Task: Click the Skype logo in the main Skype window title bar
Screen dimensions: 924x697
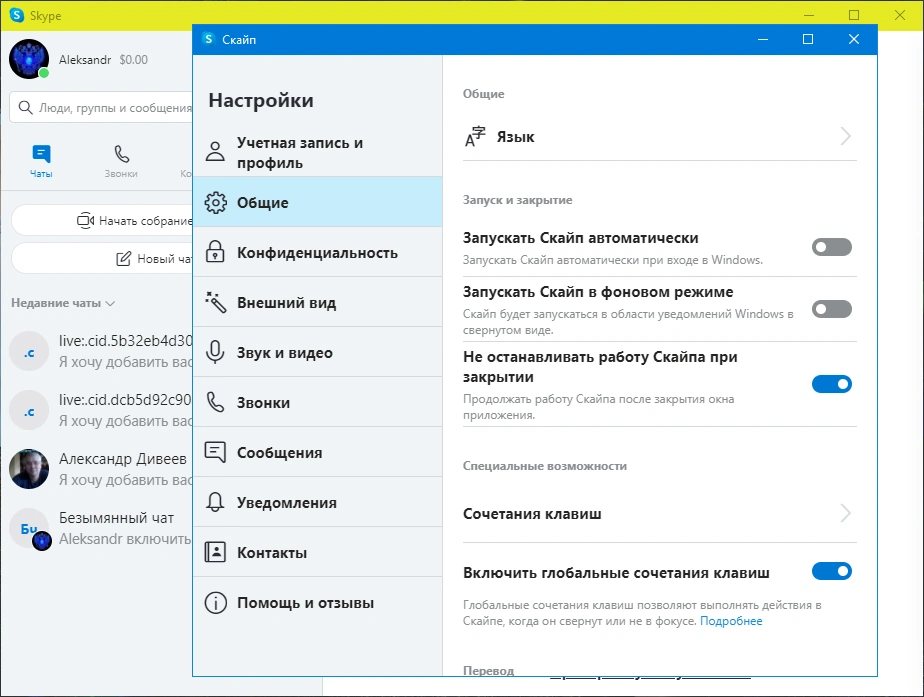Action: click(17, 15)
